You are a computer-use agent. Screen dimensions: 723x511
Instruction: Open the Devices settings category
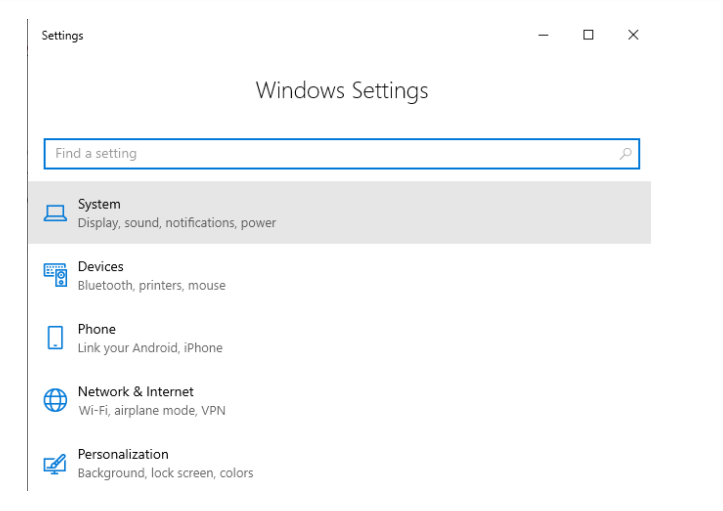(340, 275)
